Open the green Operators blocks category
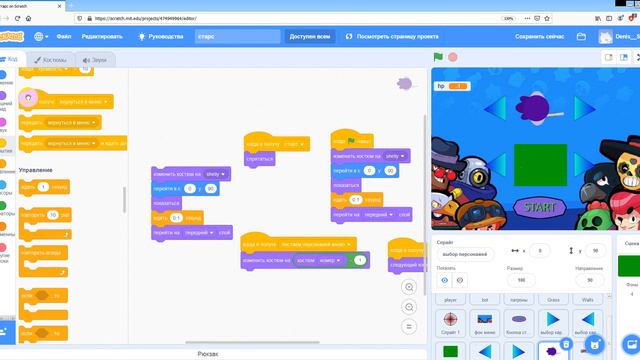 pos(3,205)
